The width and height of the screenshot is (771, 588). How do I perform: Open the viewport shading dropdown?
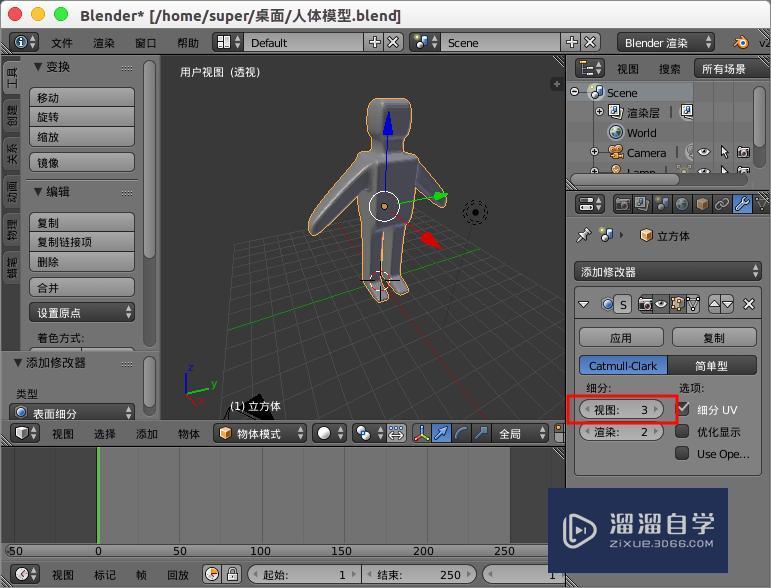[329, 433]
